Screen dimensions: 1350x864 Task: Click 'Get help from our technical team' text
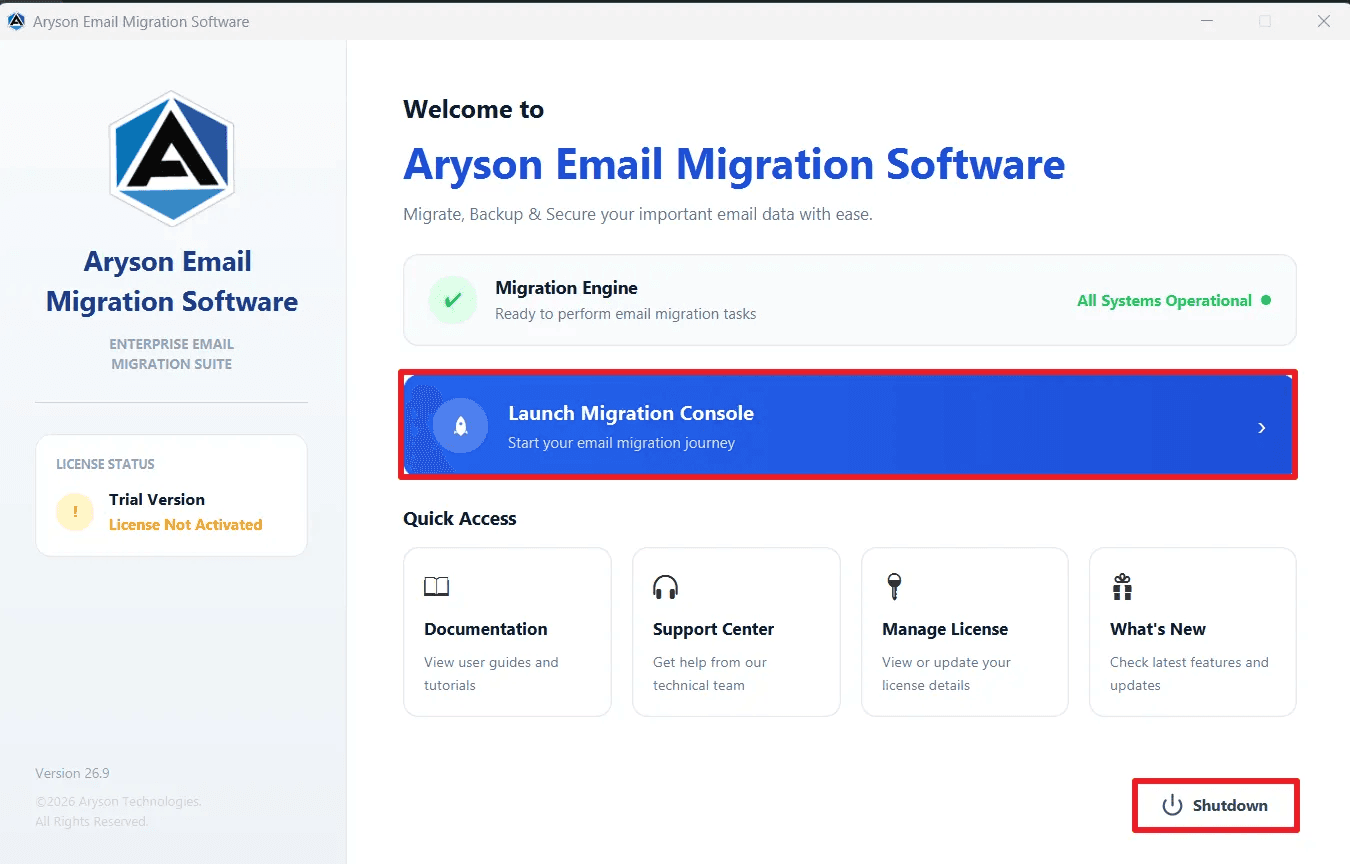tap(710, 674)
